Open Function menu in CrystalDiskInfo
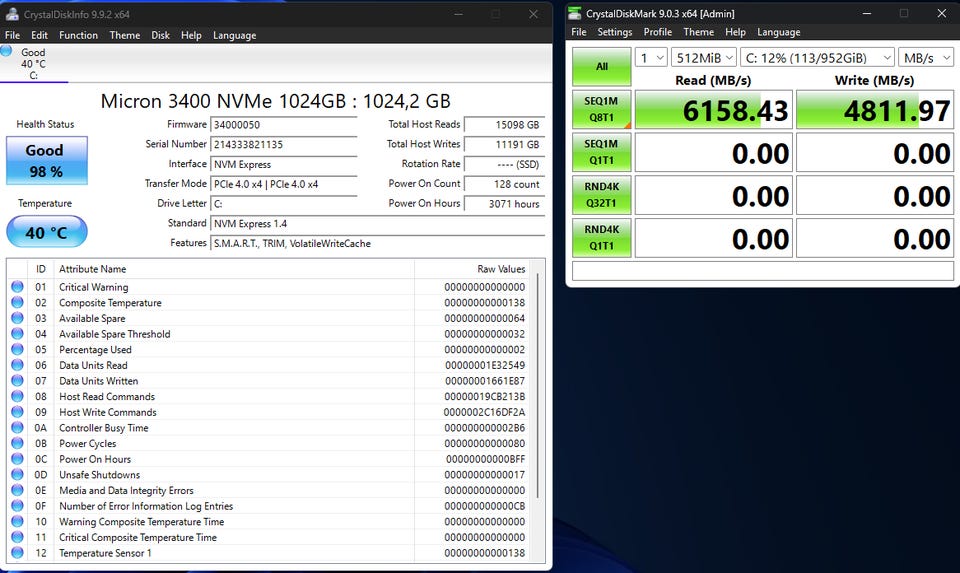Image resolution: width=960 pixels, height=573 pixels. point(78,35)
